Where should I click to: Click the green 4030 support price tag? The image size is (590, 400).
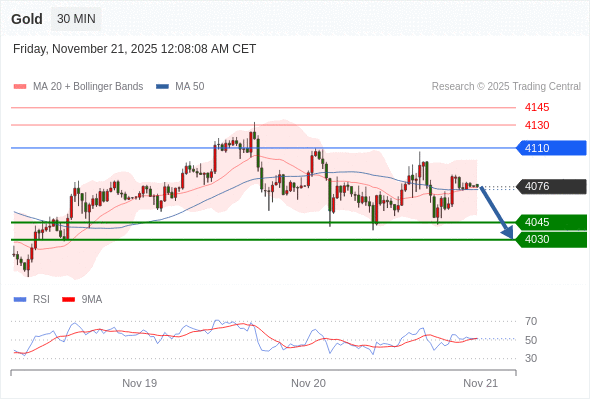pyautogui.click(x=551, y=239)
